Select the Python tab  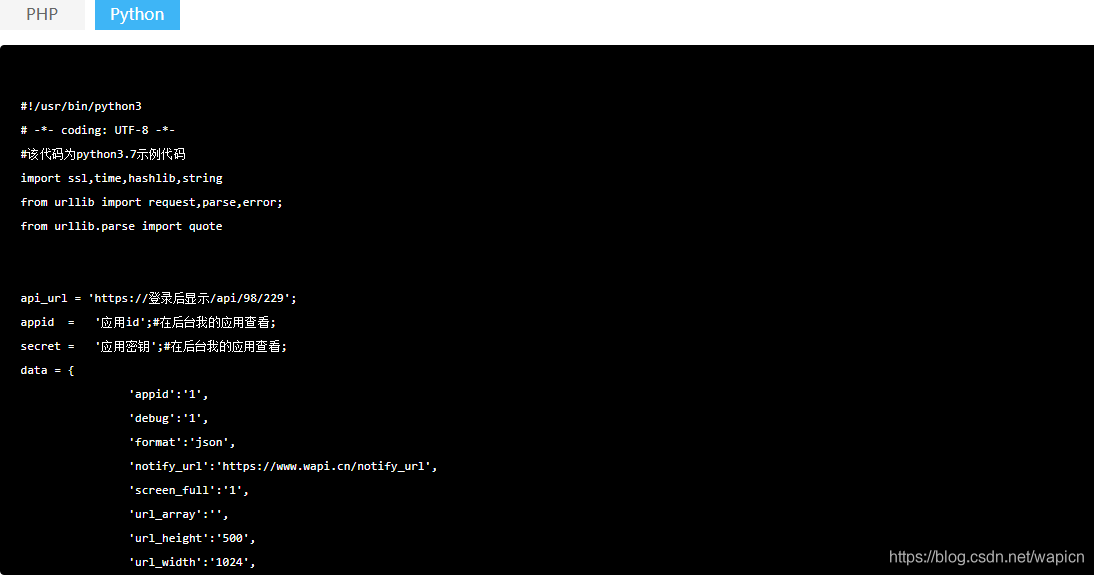(x=137, y=14)
